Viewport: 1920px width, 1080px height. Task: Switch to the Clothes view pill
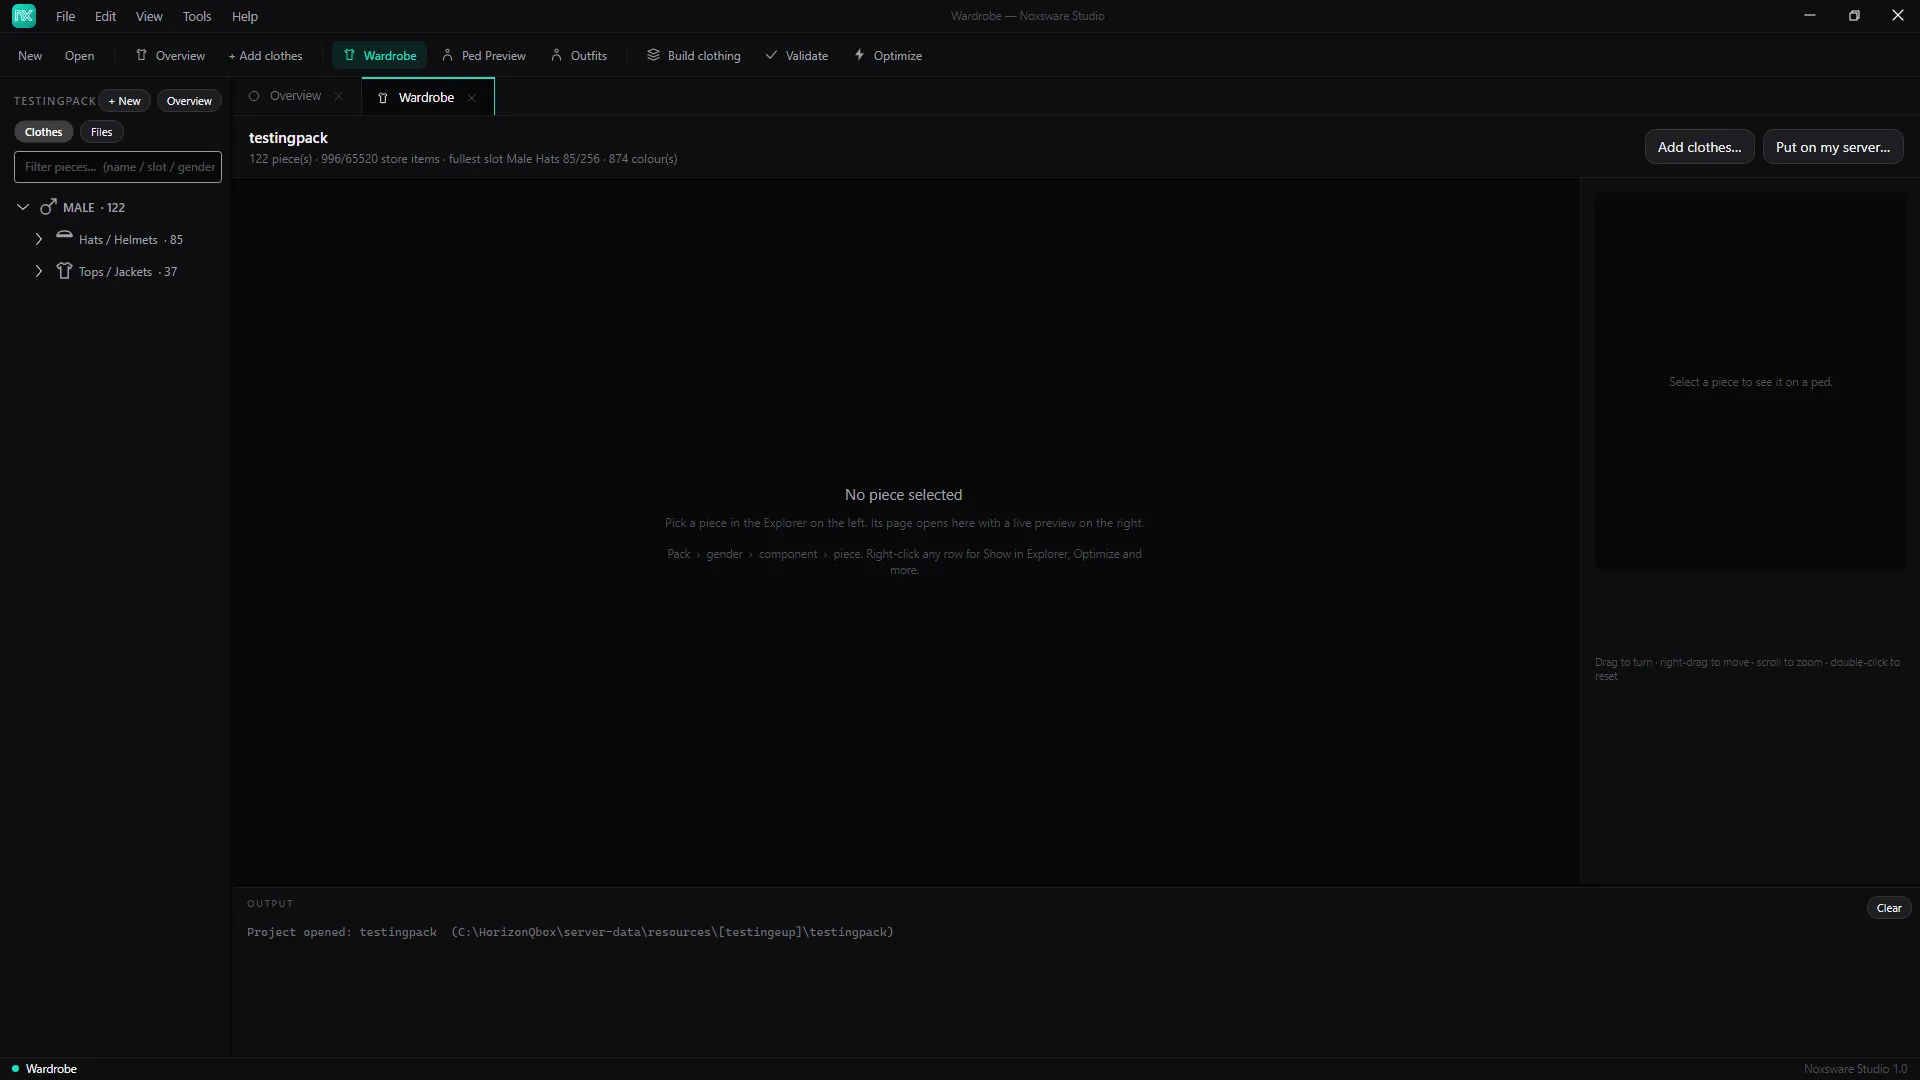[x=44, y=132]
